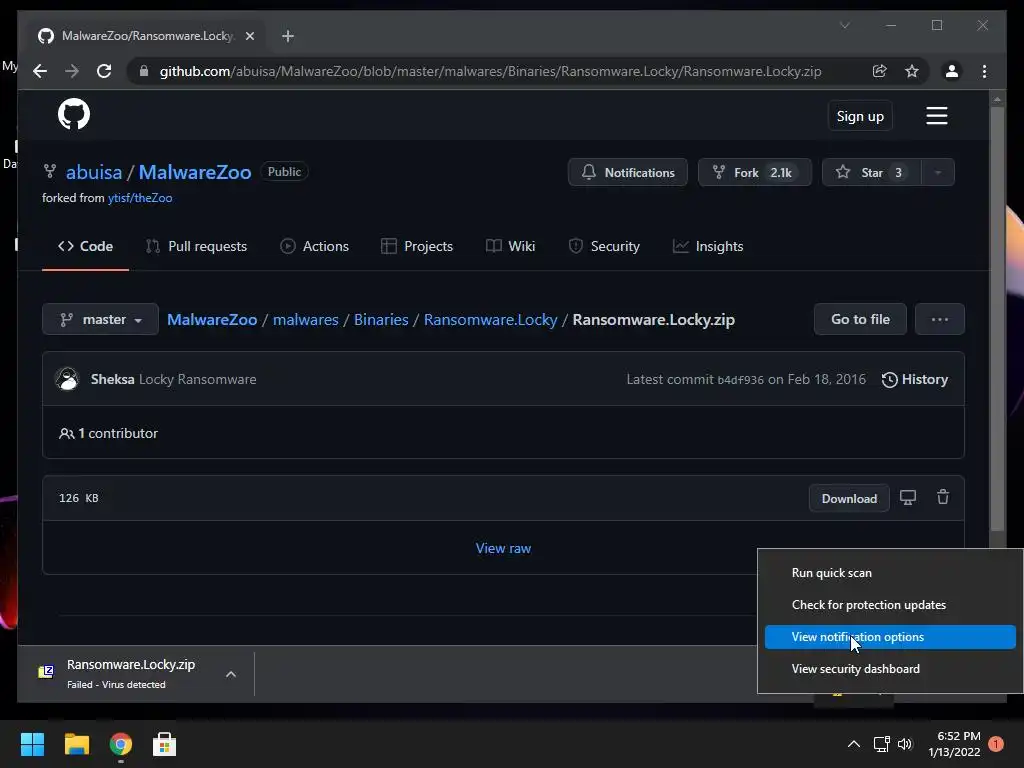Open Chrome's tab search chevron
This screenshot has height=768, width=1024.
coord(844,25)
